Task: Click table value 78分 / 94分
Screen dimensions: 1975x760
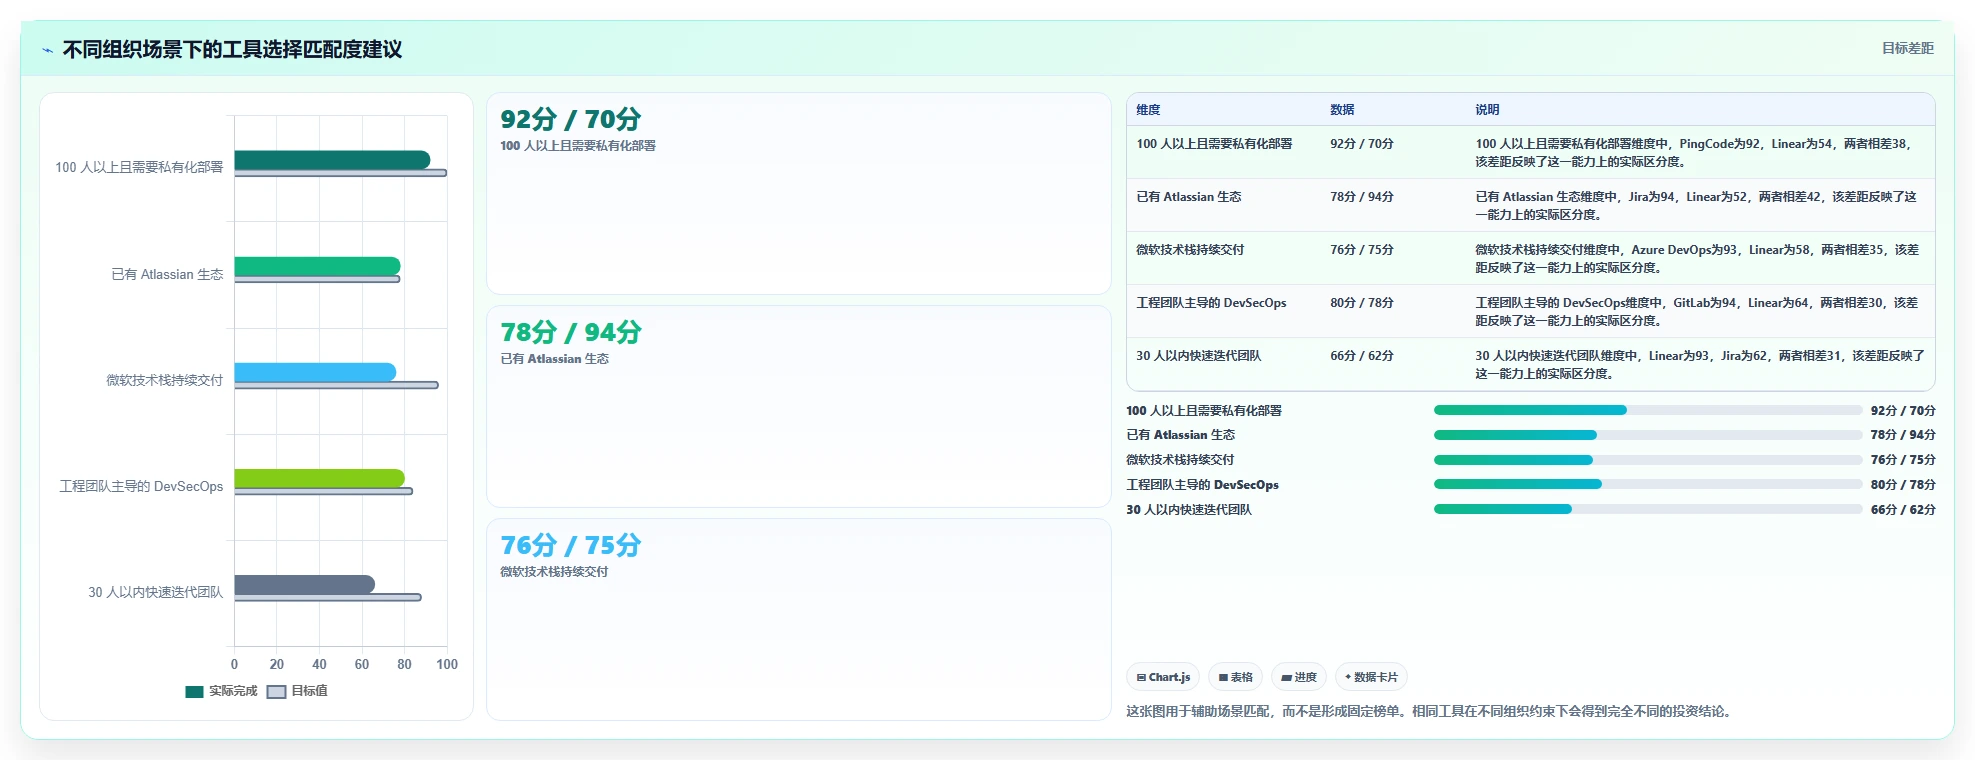Action: click(x=1361, y=197)
